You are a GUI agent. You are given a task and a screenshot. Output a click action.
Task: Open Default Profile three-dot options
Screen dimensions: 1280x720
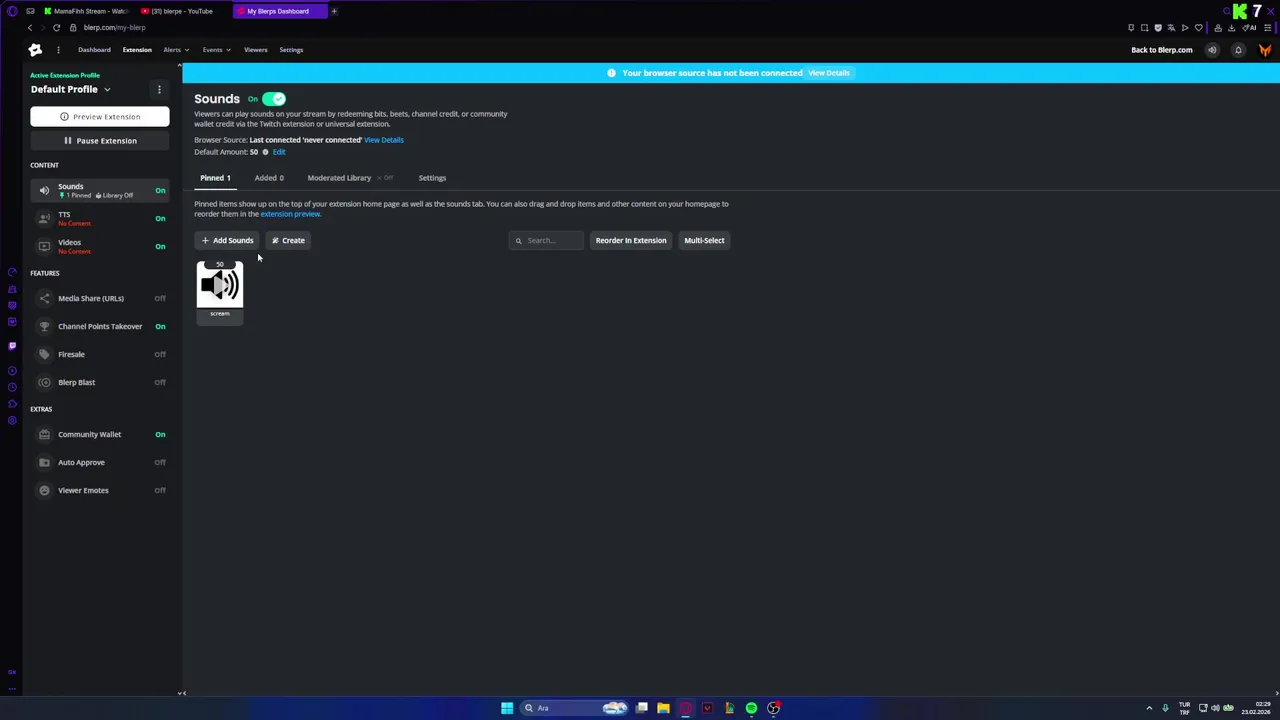click(159, 89)
